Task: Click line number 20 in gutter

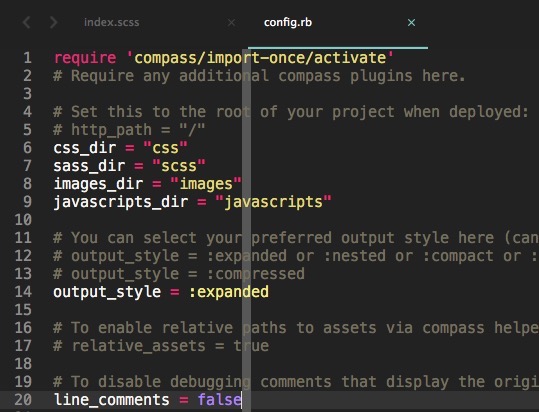Action: (23, 400)
